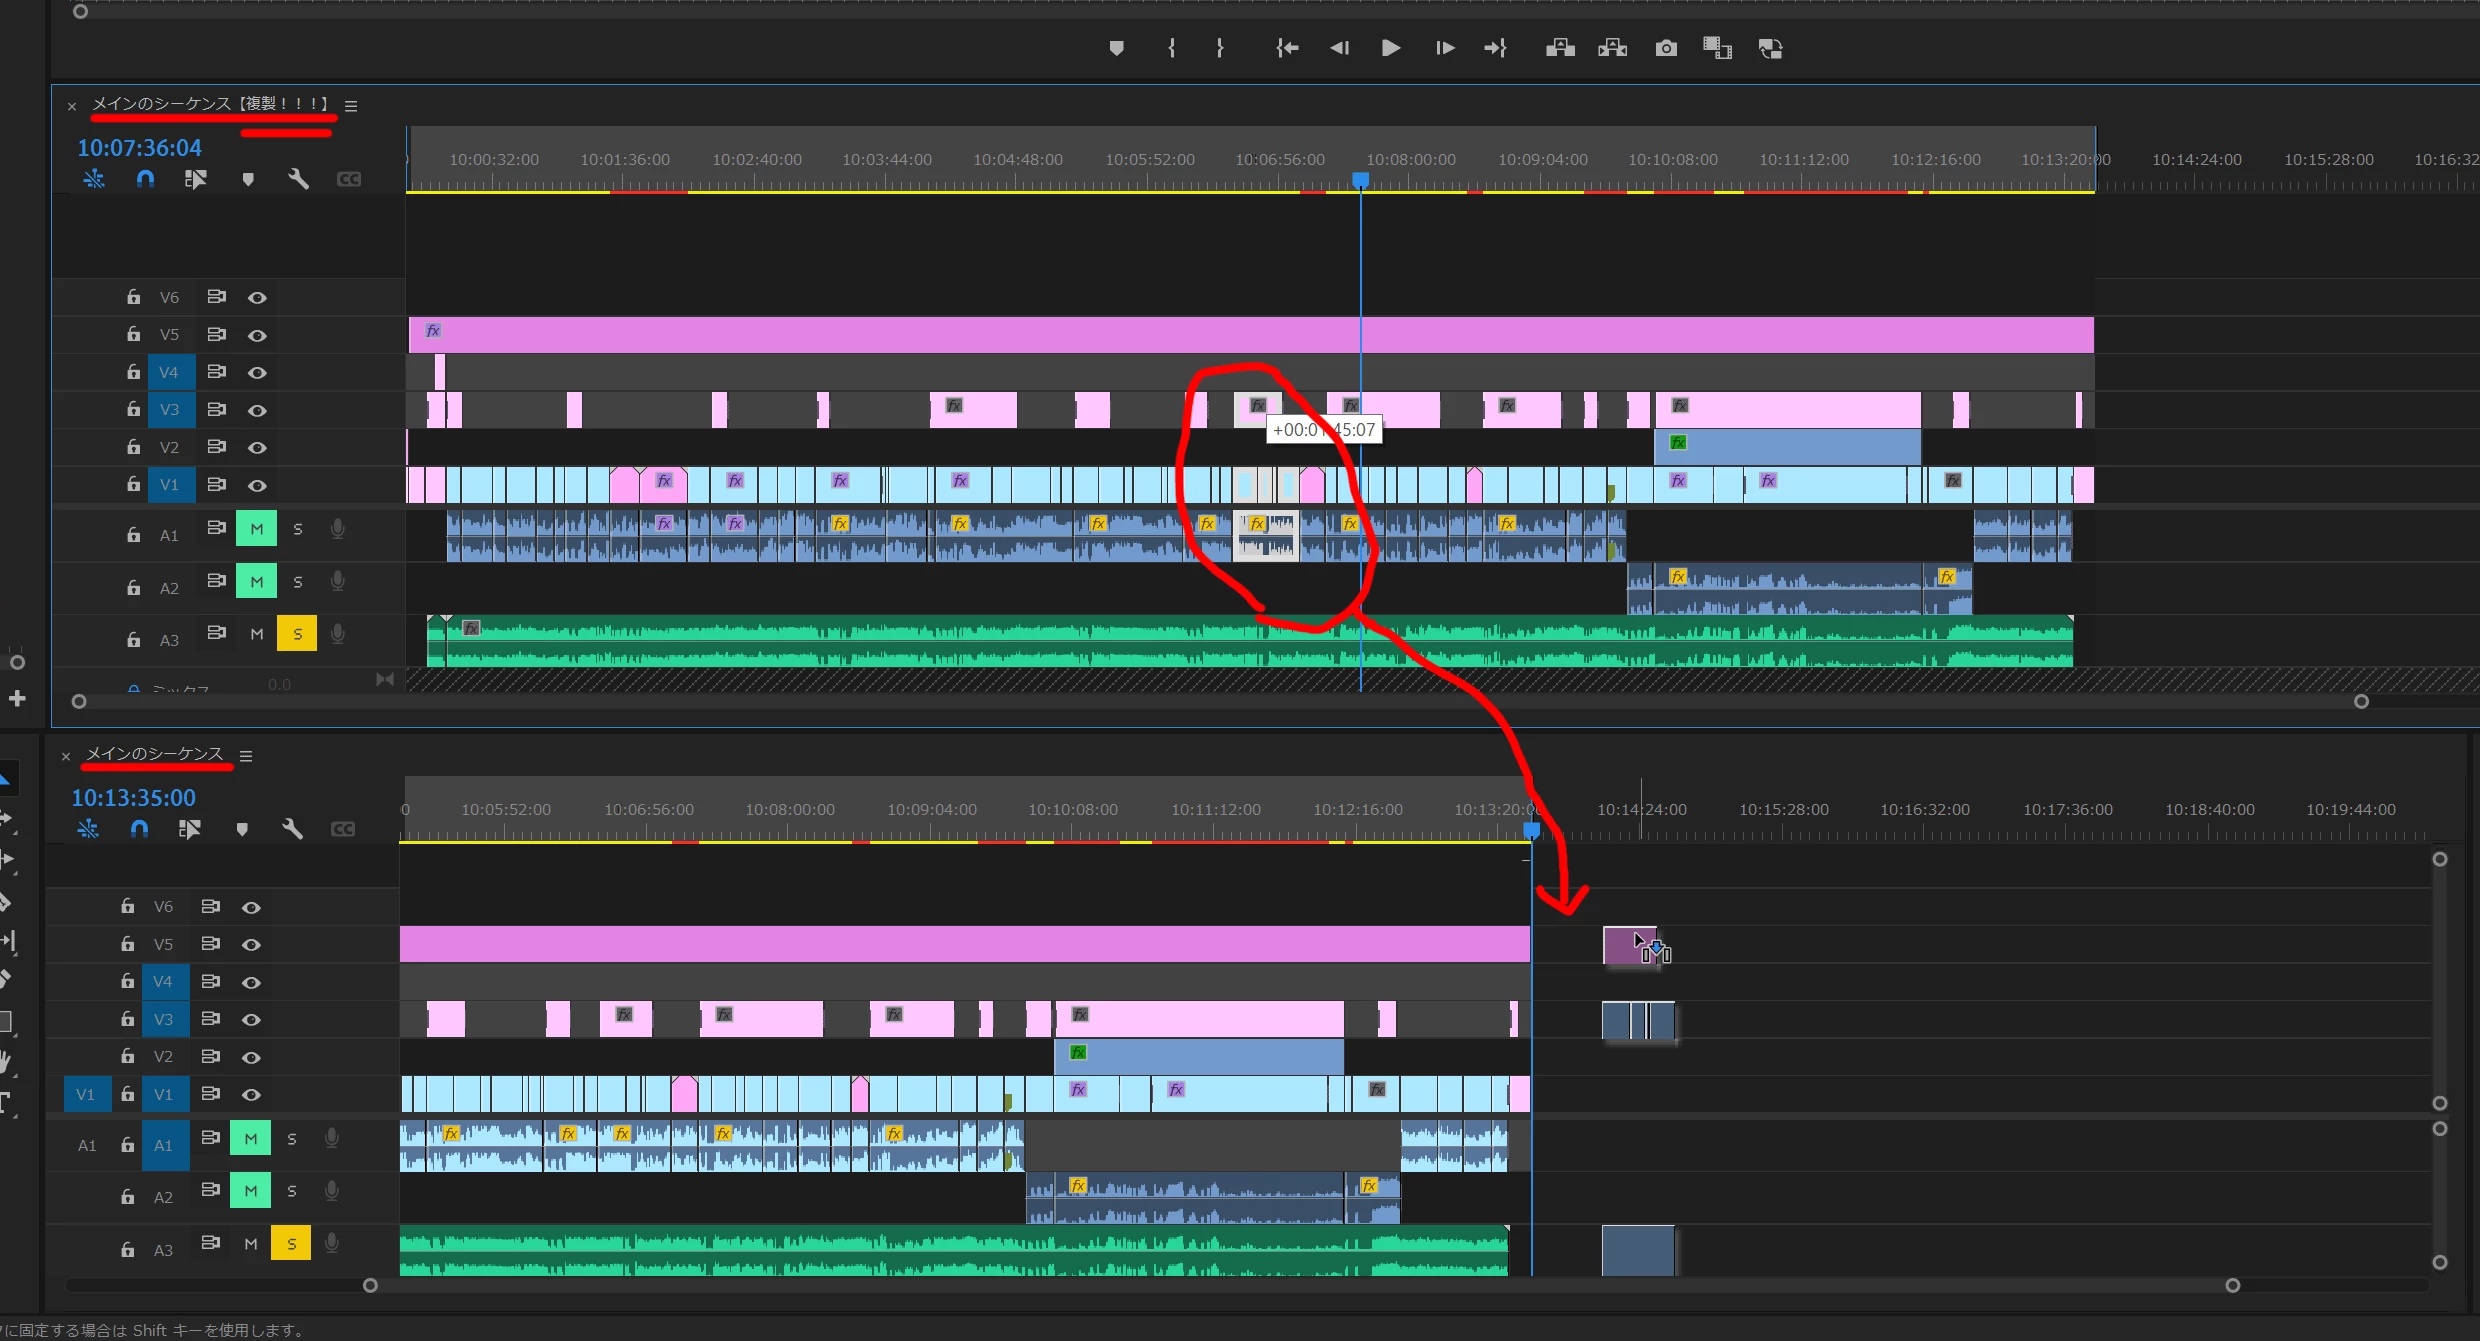Open panel menu of メインのシーケンス tab
This screenshot has height=1341, width=2480.
click(x=246, y=756)
